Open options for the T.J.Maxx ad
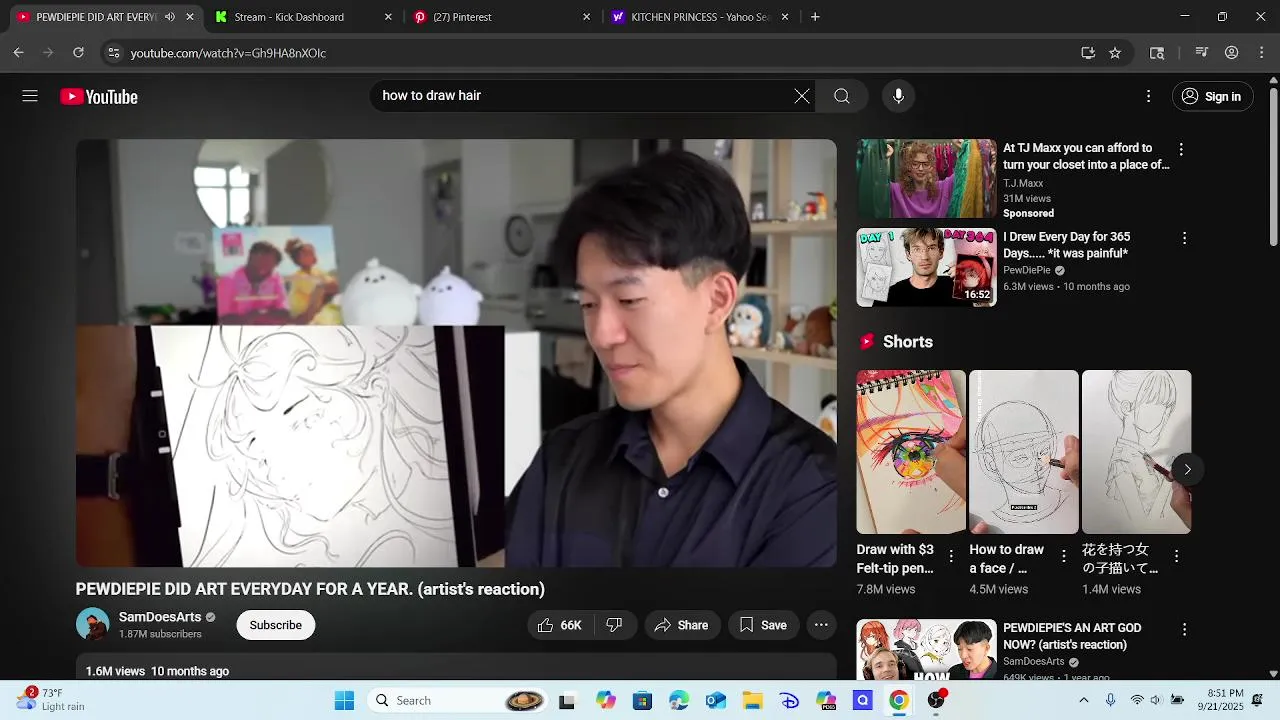The image size is (1280, 720). pos(1181,149)
